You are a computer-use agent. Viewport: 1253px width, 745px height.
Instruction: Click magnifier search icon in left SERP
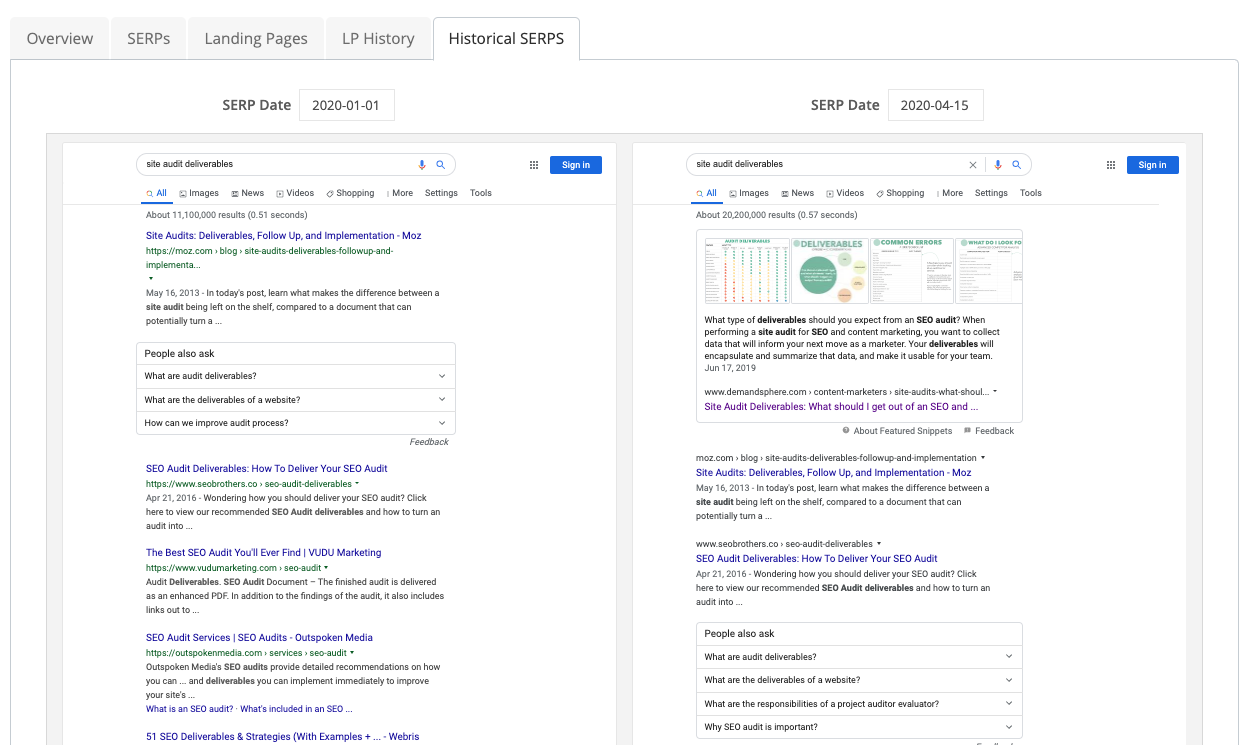click(x=440, y=165)
